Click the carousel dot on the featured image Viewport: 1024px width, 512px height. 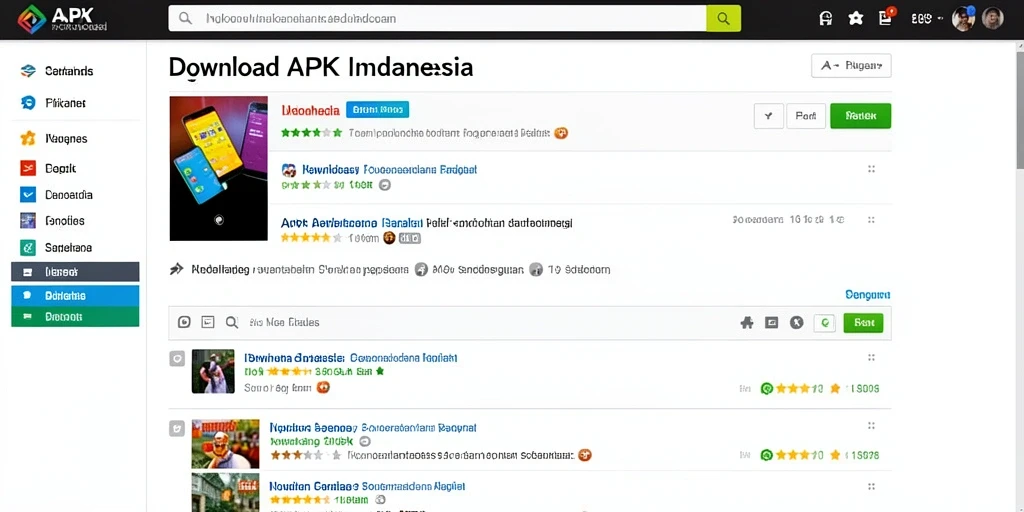click(219, 220)
